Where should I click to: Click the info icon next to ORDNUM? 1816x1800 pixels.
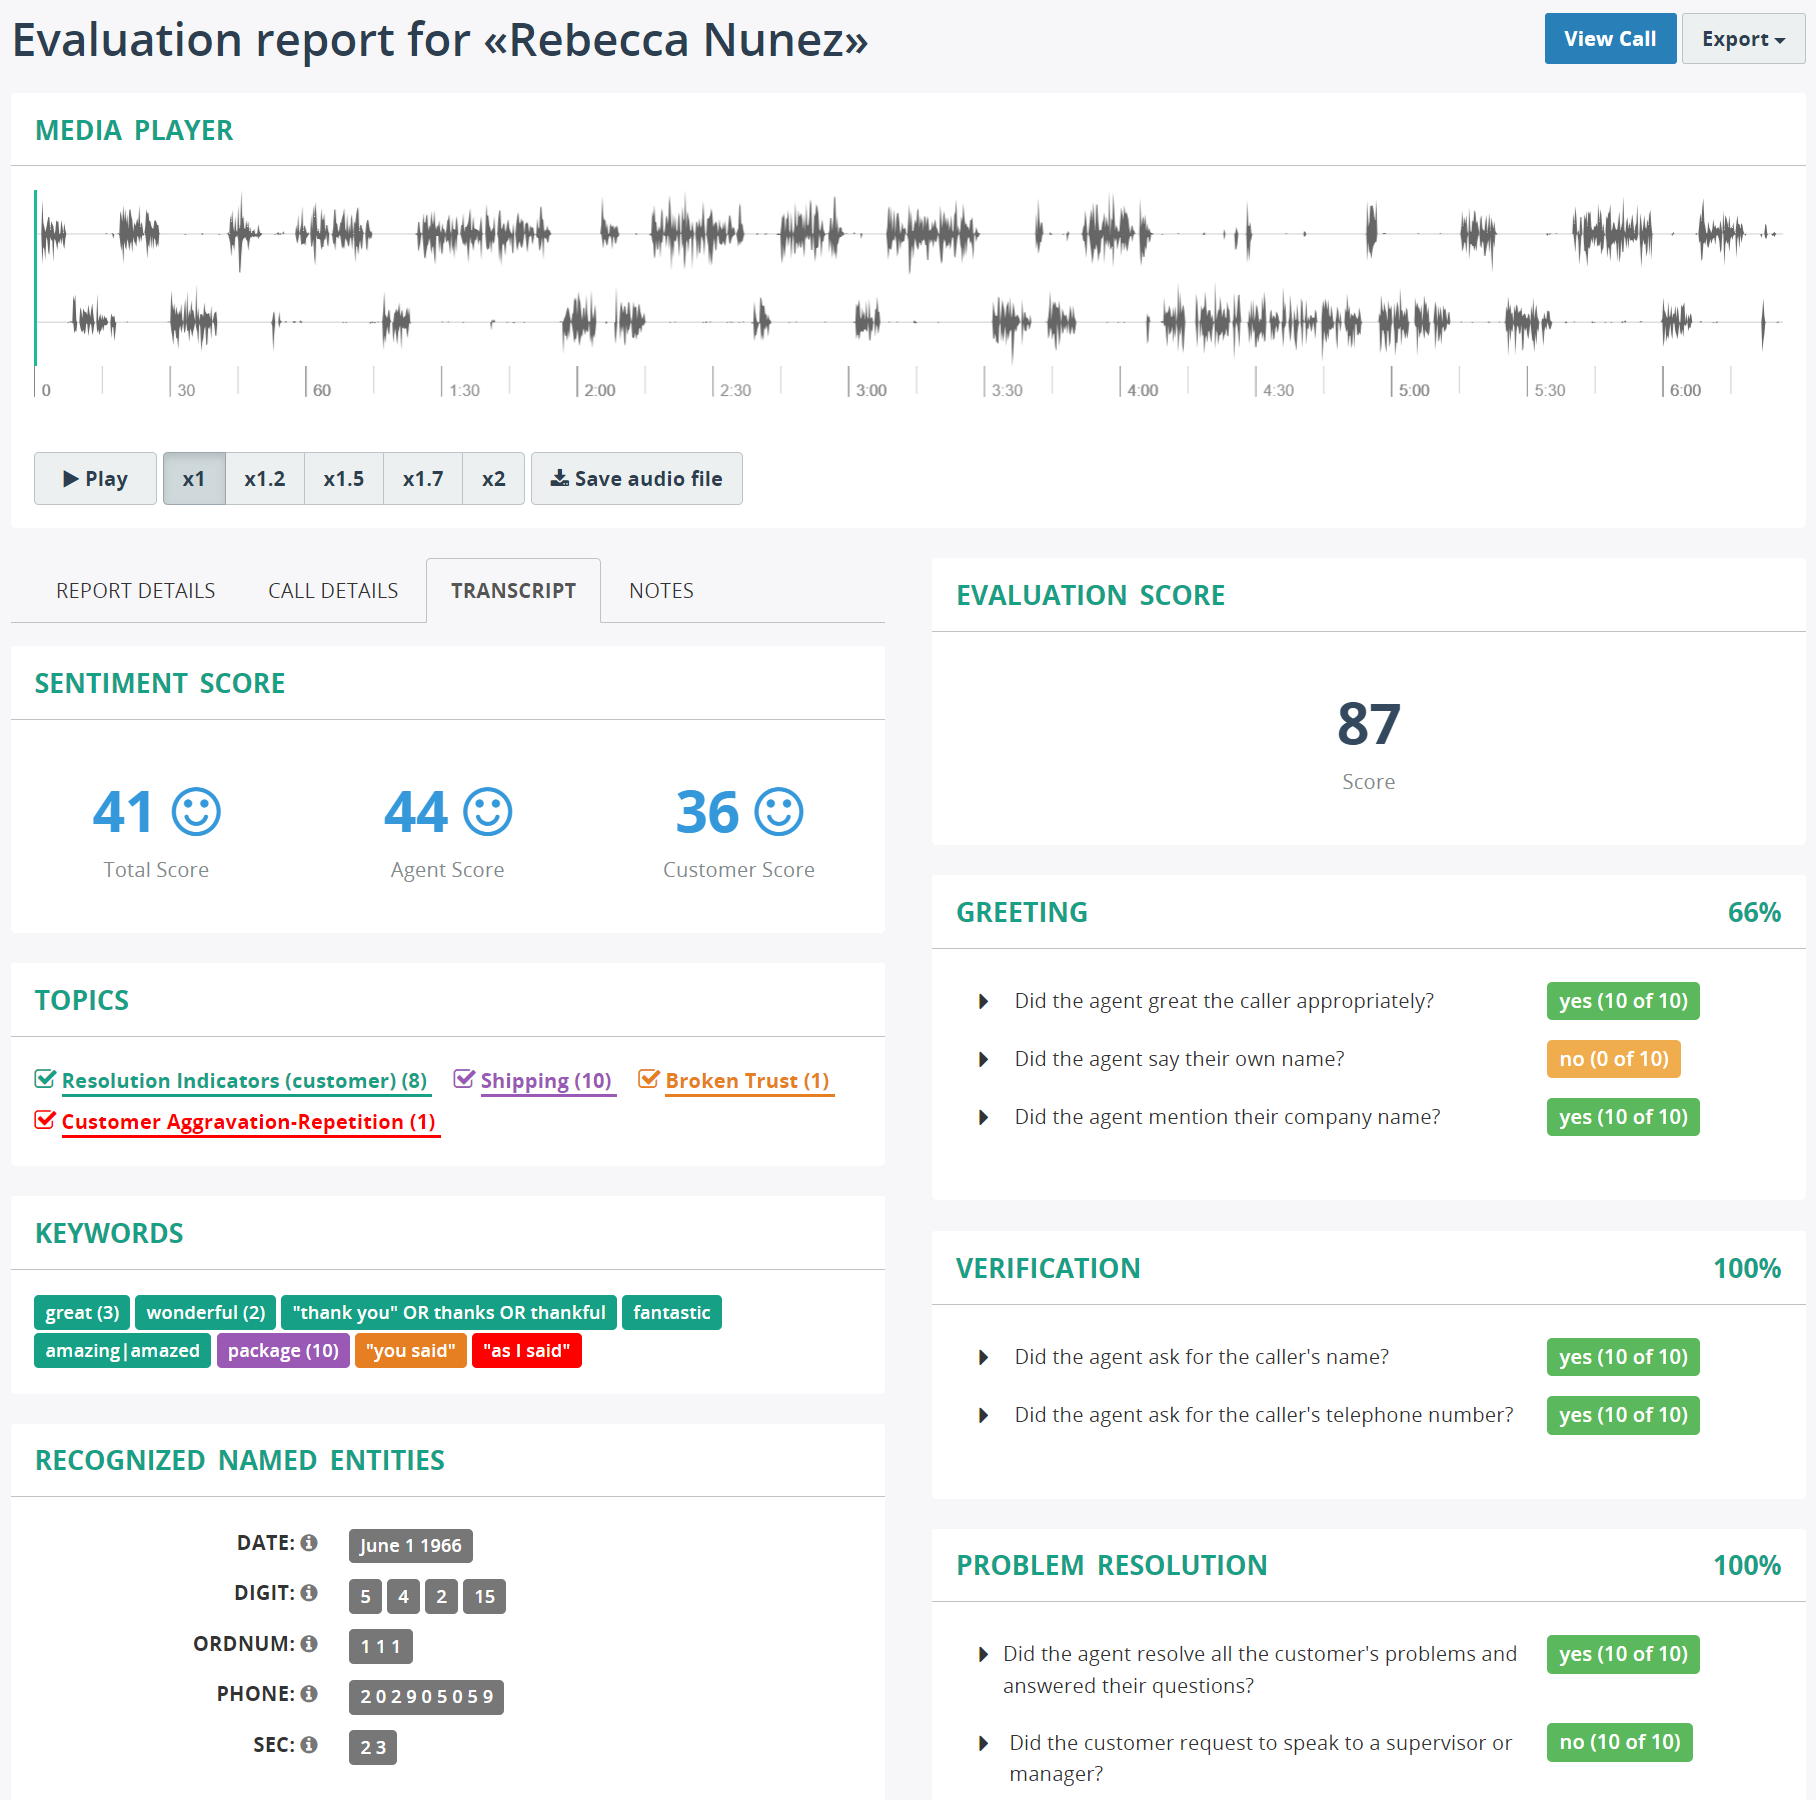[x=309, y=1644]
